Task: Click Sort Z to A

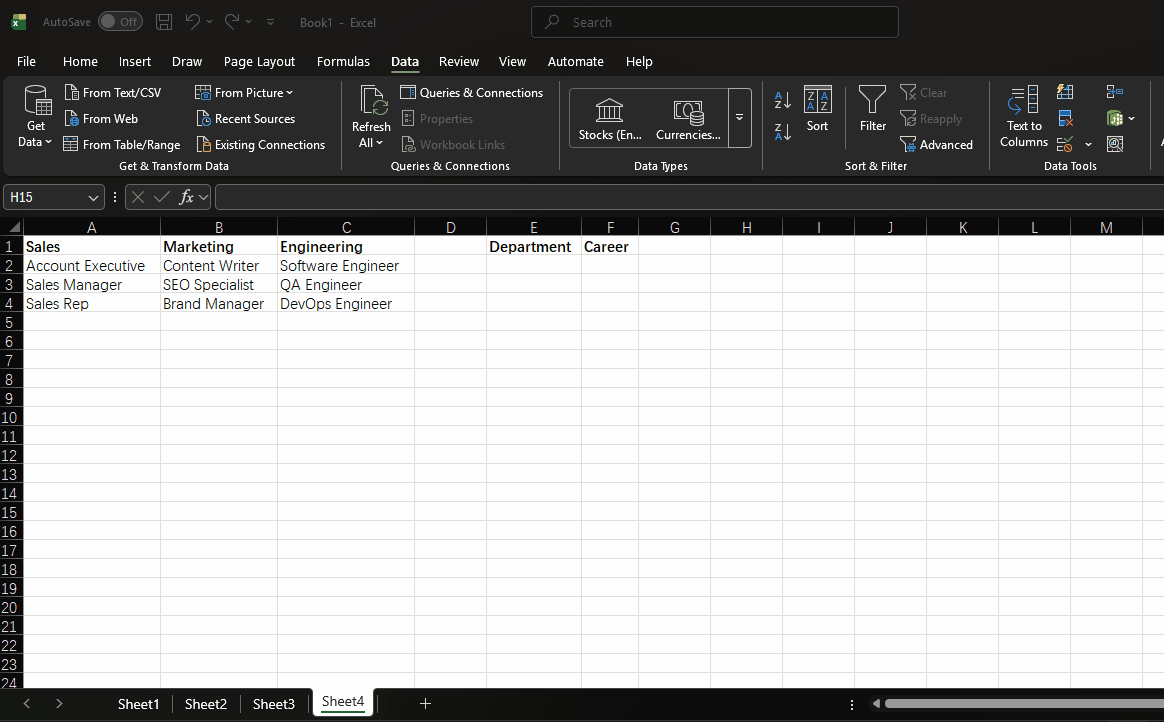Action: pyautogui.click(x=782, y=131)
